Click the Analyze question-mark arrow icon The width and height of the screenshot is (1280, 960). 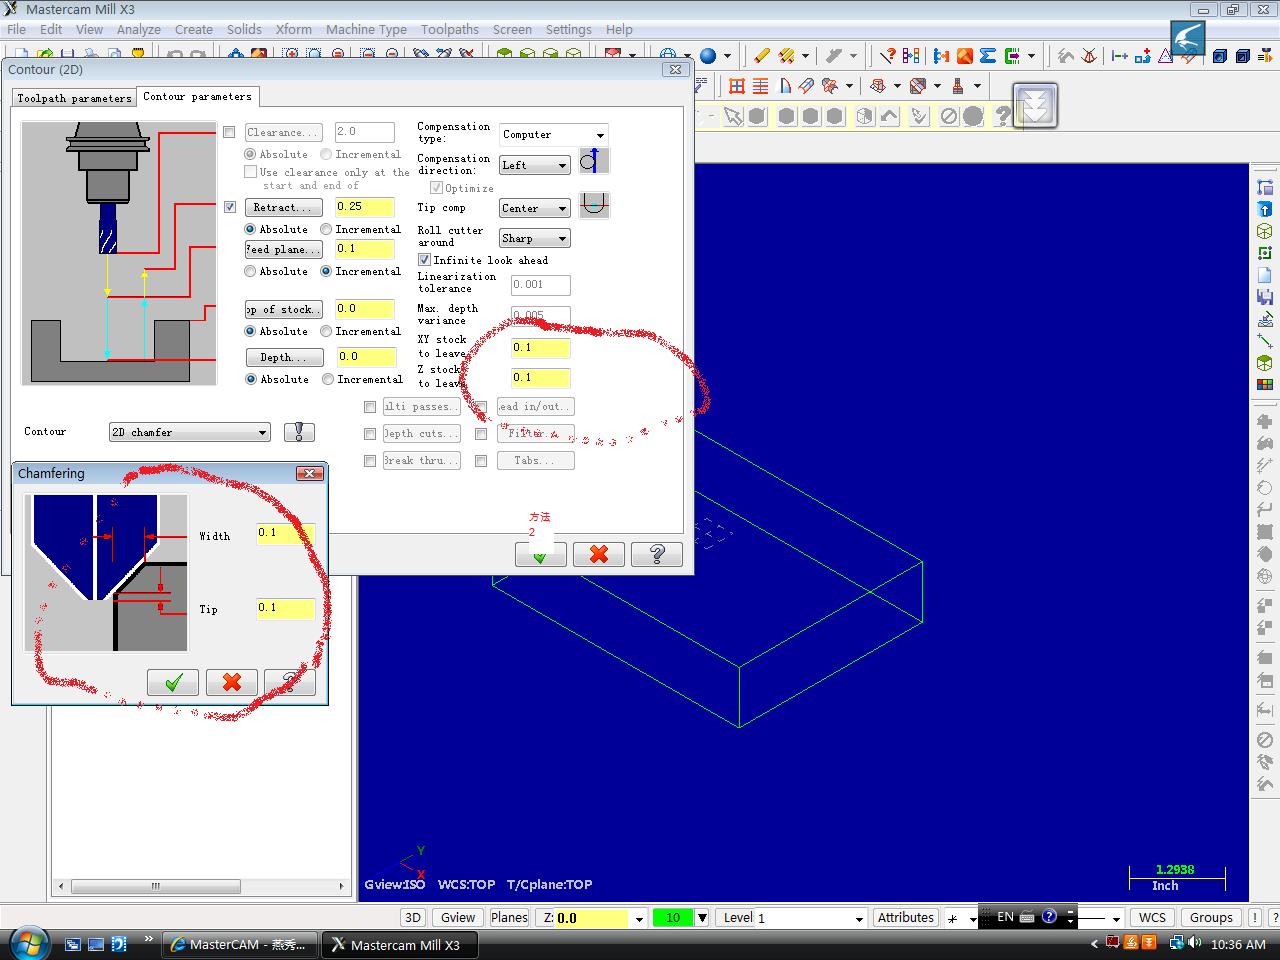point(888,56)
